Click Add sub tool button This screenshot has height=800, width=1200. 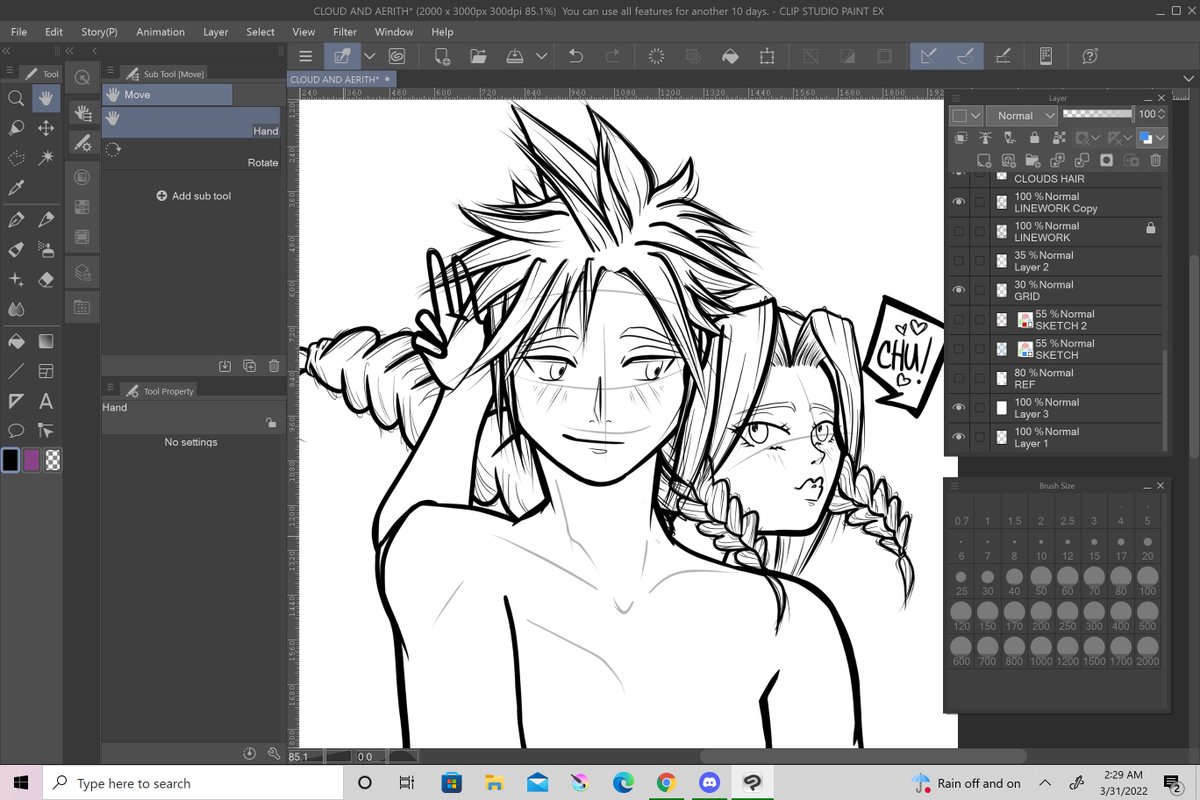193,196
